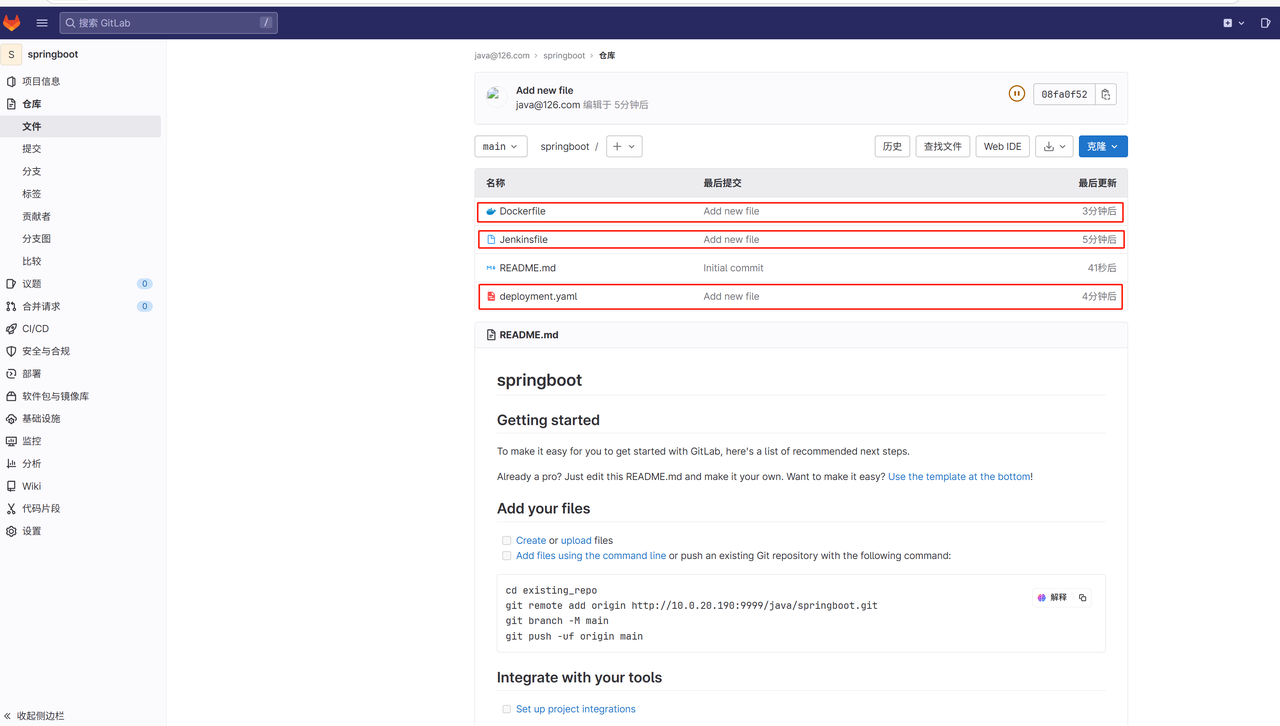Tick the Add files using command line checkbox
This screenshot has width=1280, height=726.
click(x=507, y=556)
